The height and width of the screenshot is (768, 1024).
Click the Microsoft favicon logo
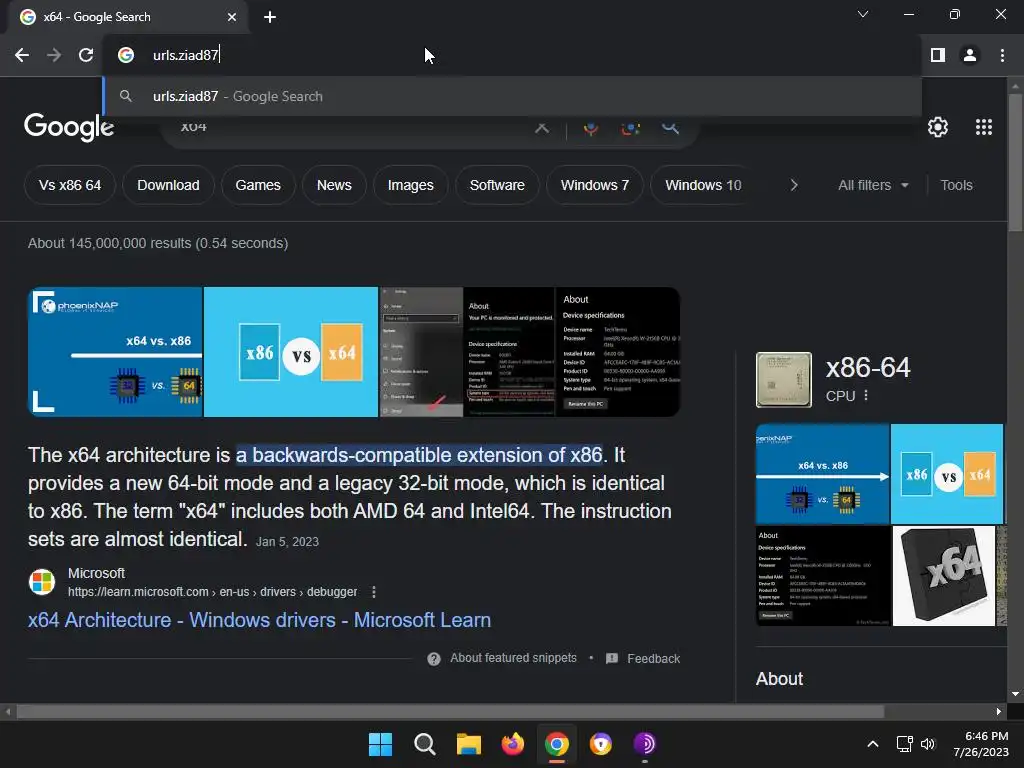click(x=42, y=582)
